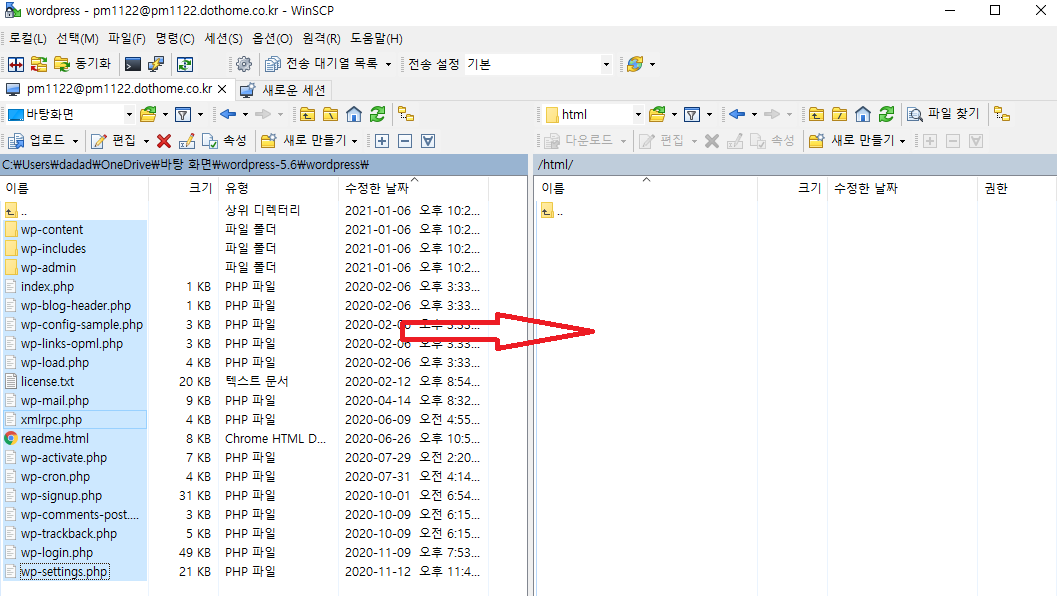Open preferences gear icon
This screenshot has width=1057, height=596.
point(244,64)
